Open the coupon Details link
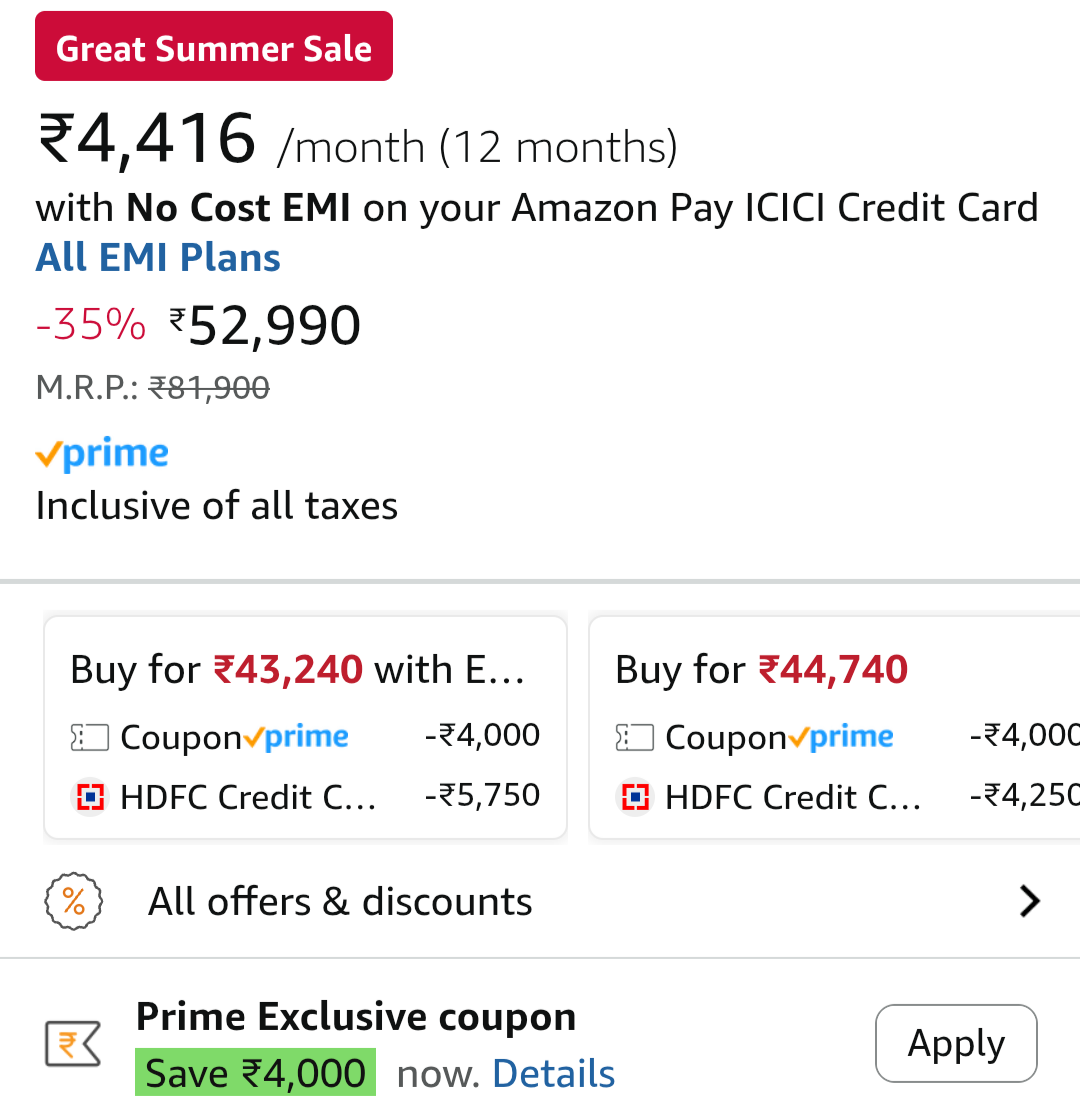This screenshot has height=1114, width=1080. 554,1074
